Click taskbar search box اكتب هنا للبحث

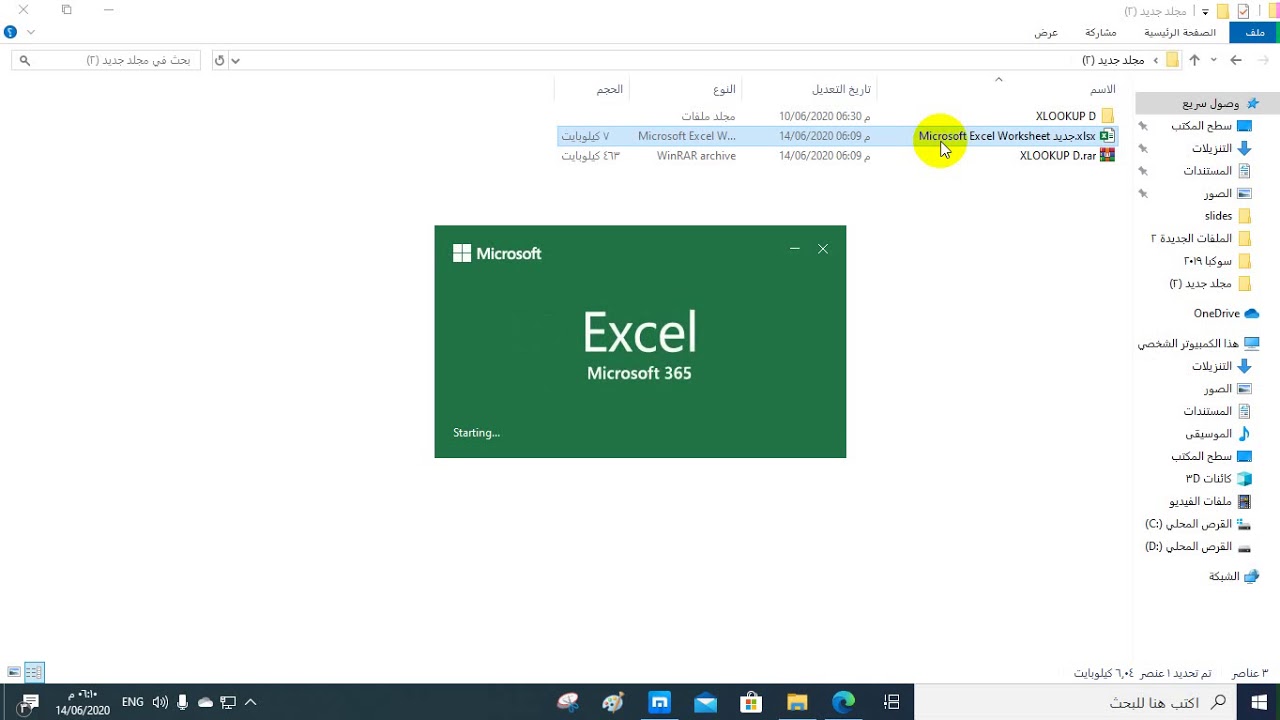click(x=1075, y=702)
